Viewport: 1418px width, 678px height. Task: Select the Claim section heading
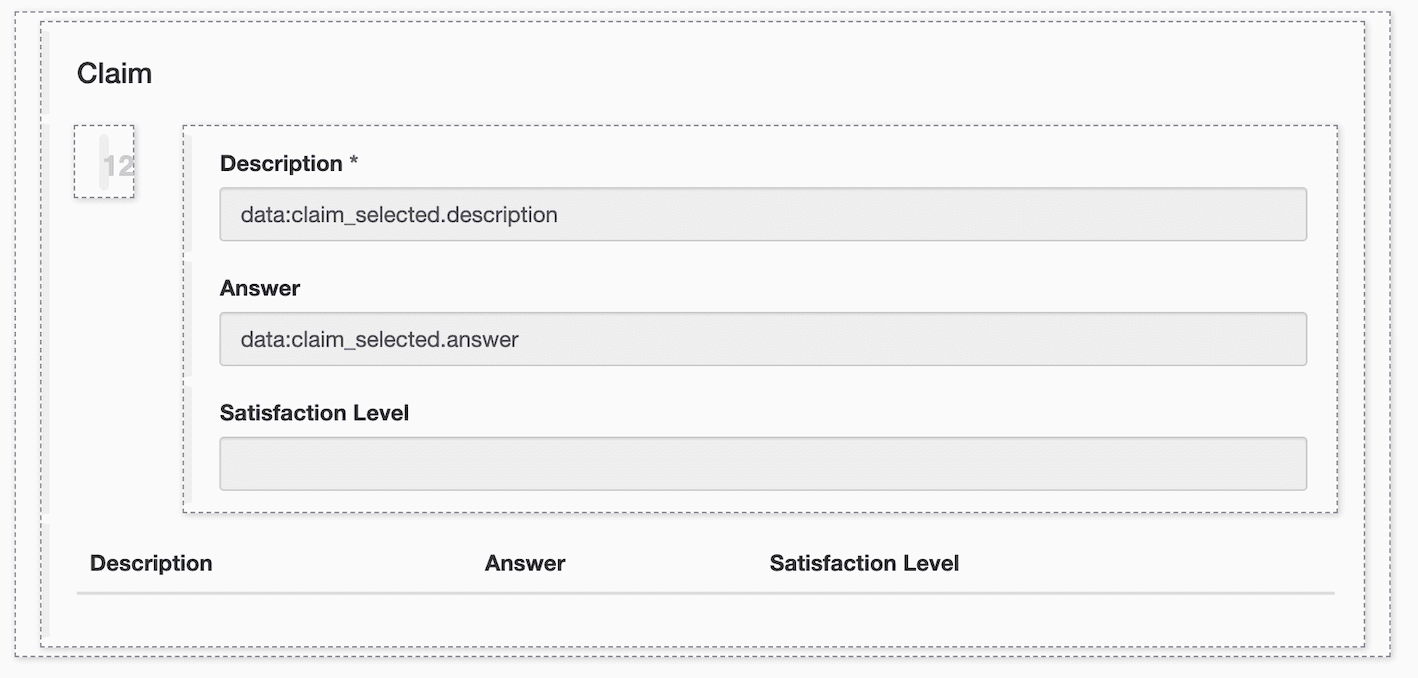click(113, 72)
